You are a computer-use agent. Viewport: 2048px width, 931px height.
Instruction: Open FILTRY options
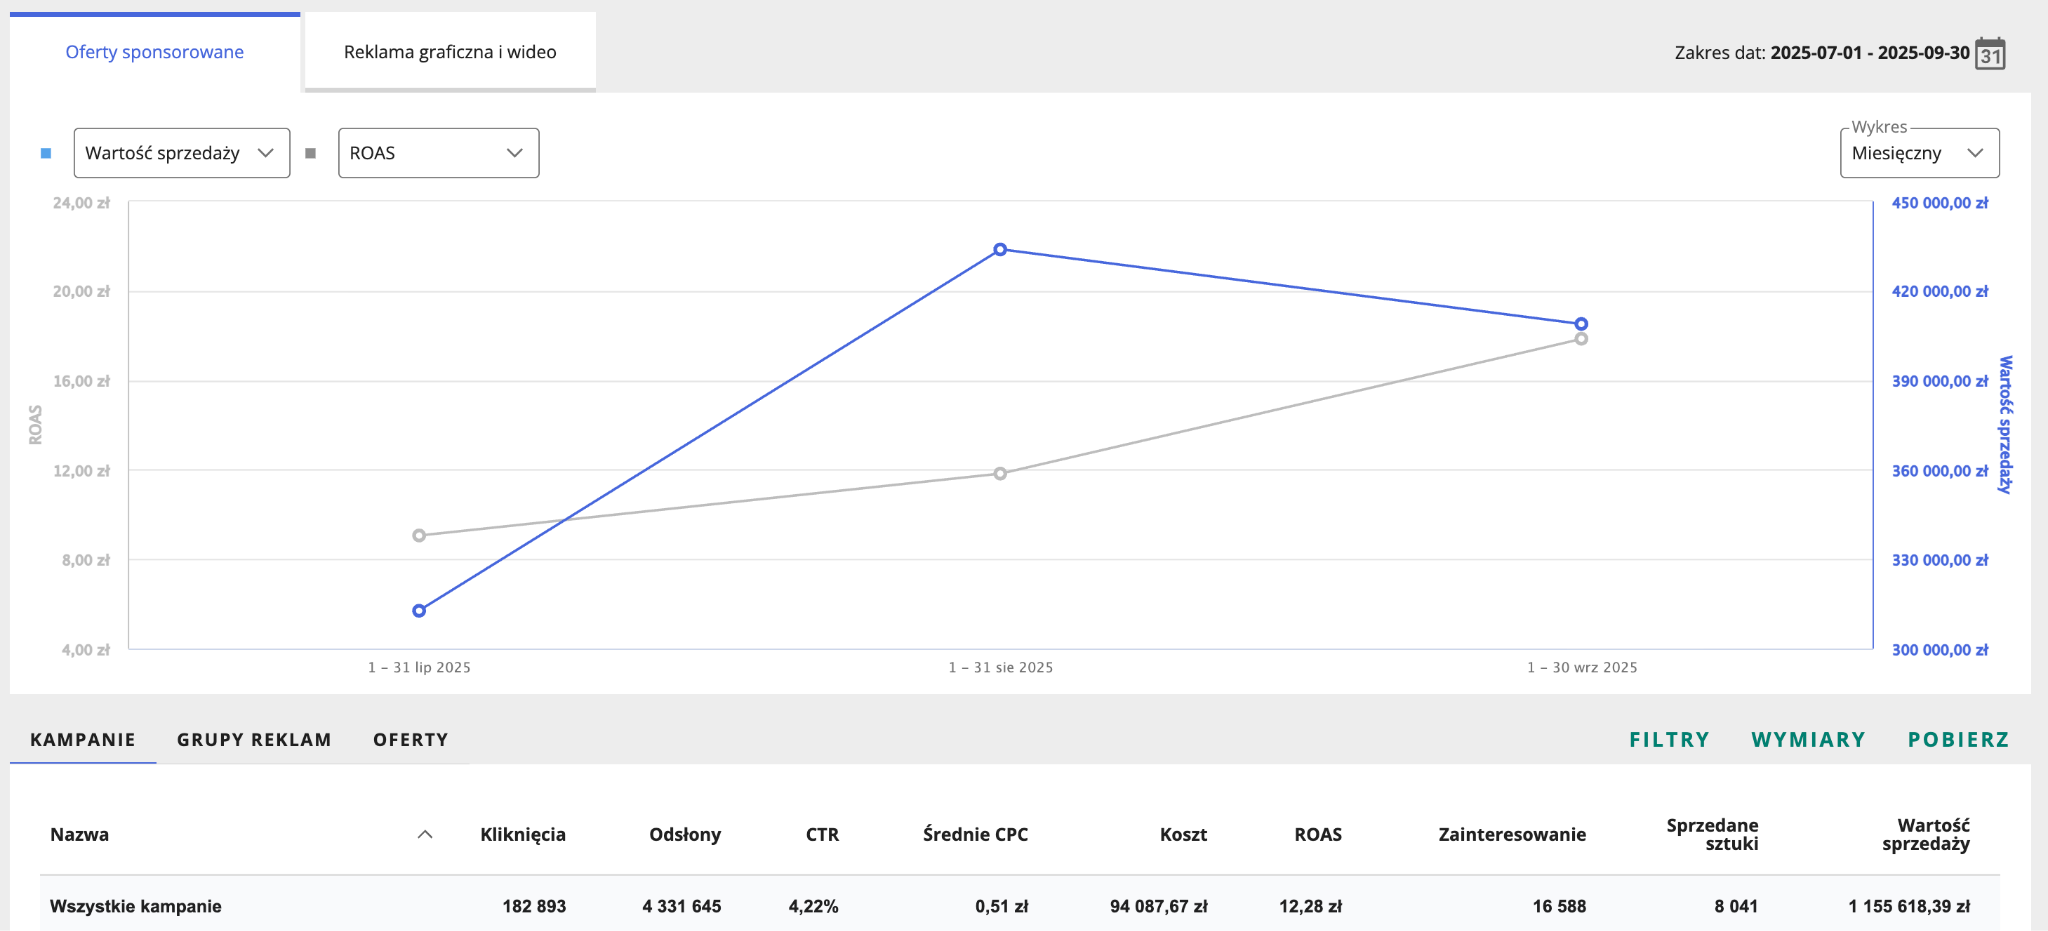[1669, 739]
